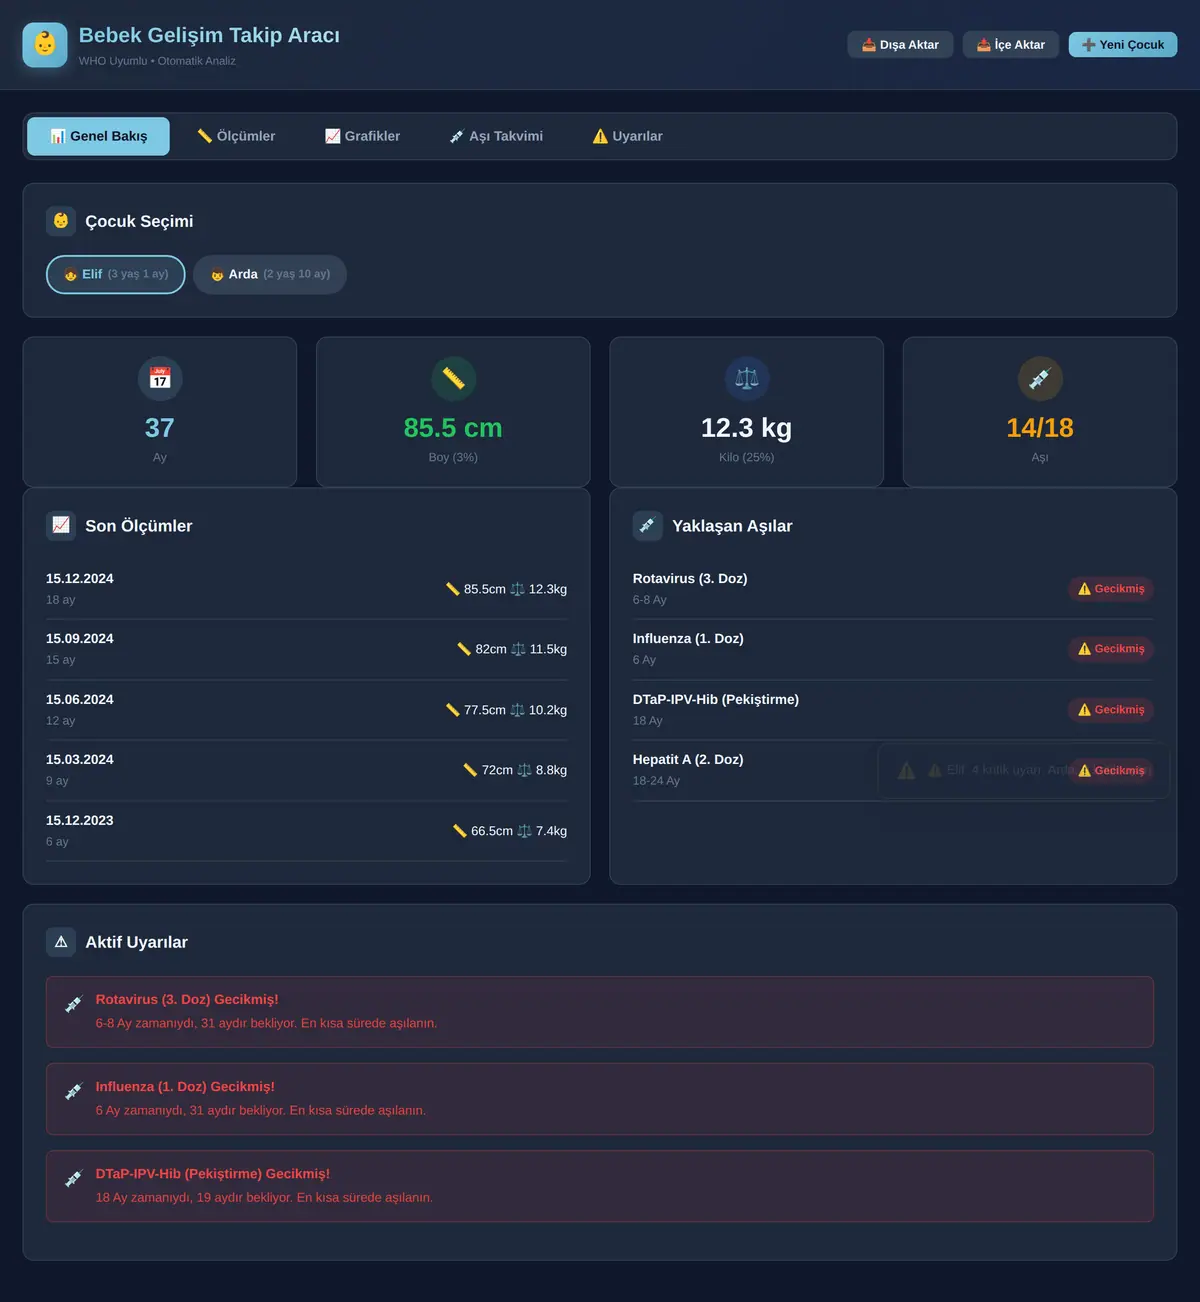
Task: Open the Grafikler tab
Action: point(362,136)
